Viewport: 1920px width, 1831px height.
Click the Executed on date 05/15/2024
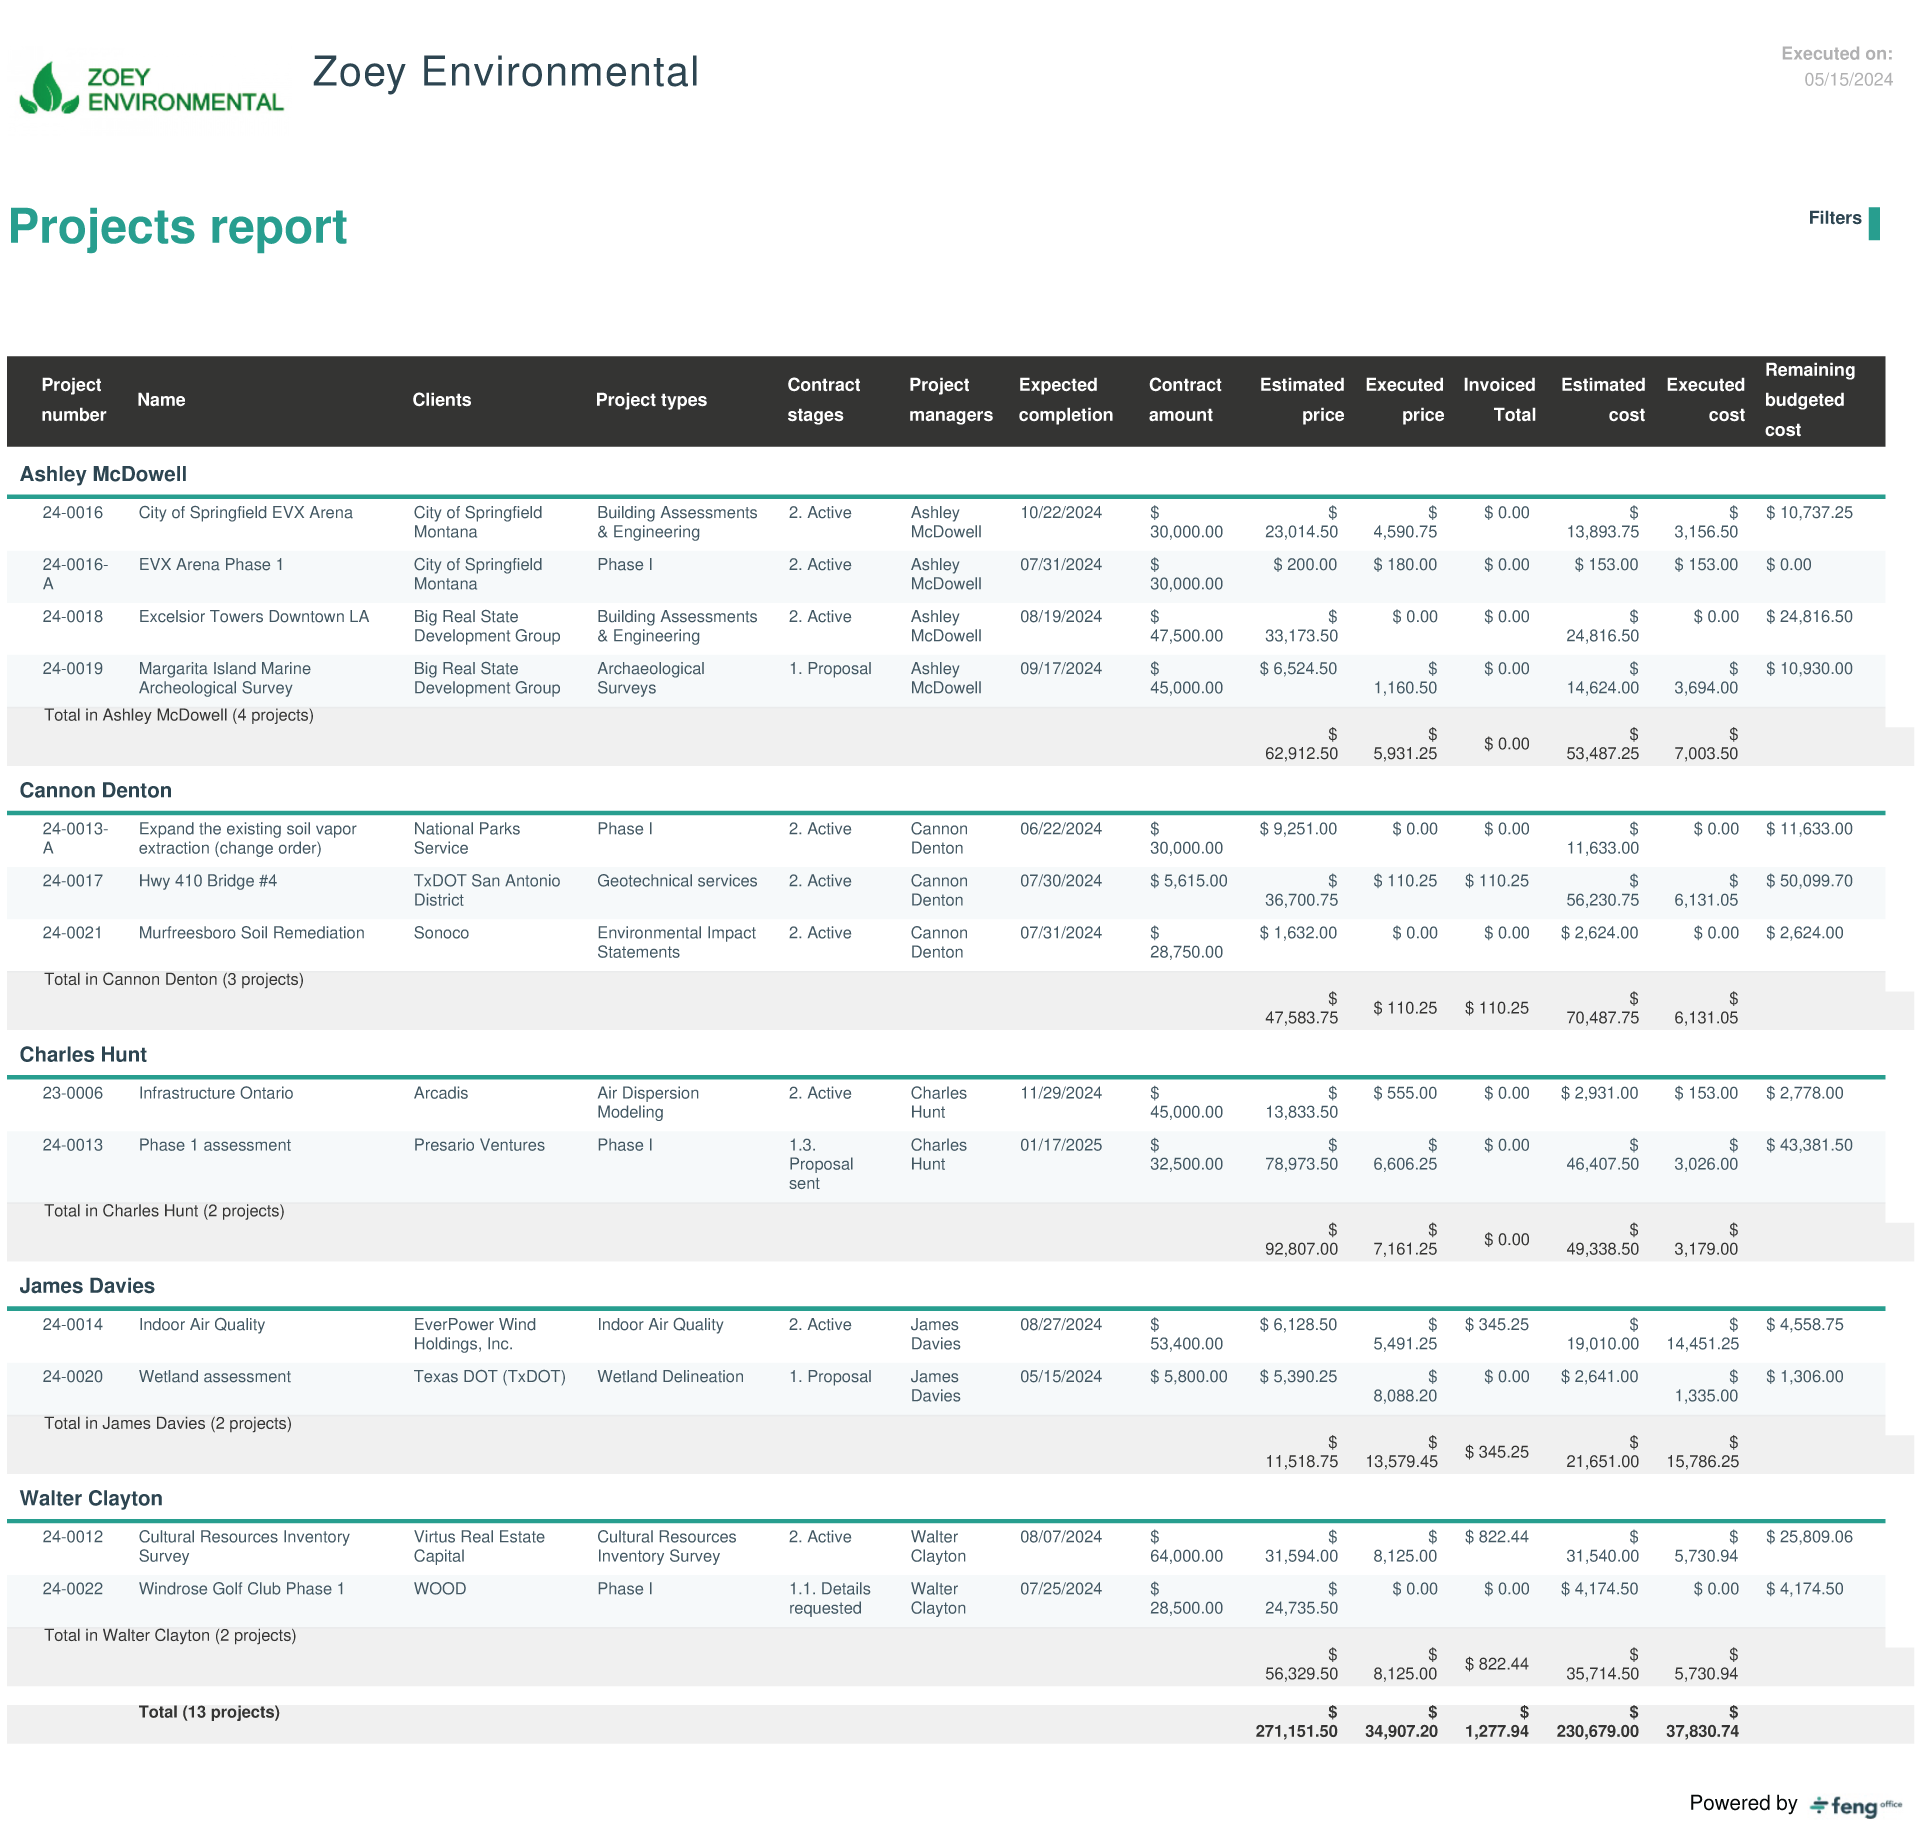tap(1847, 80)
